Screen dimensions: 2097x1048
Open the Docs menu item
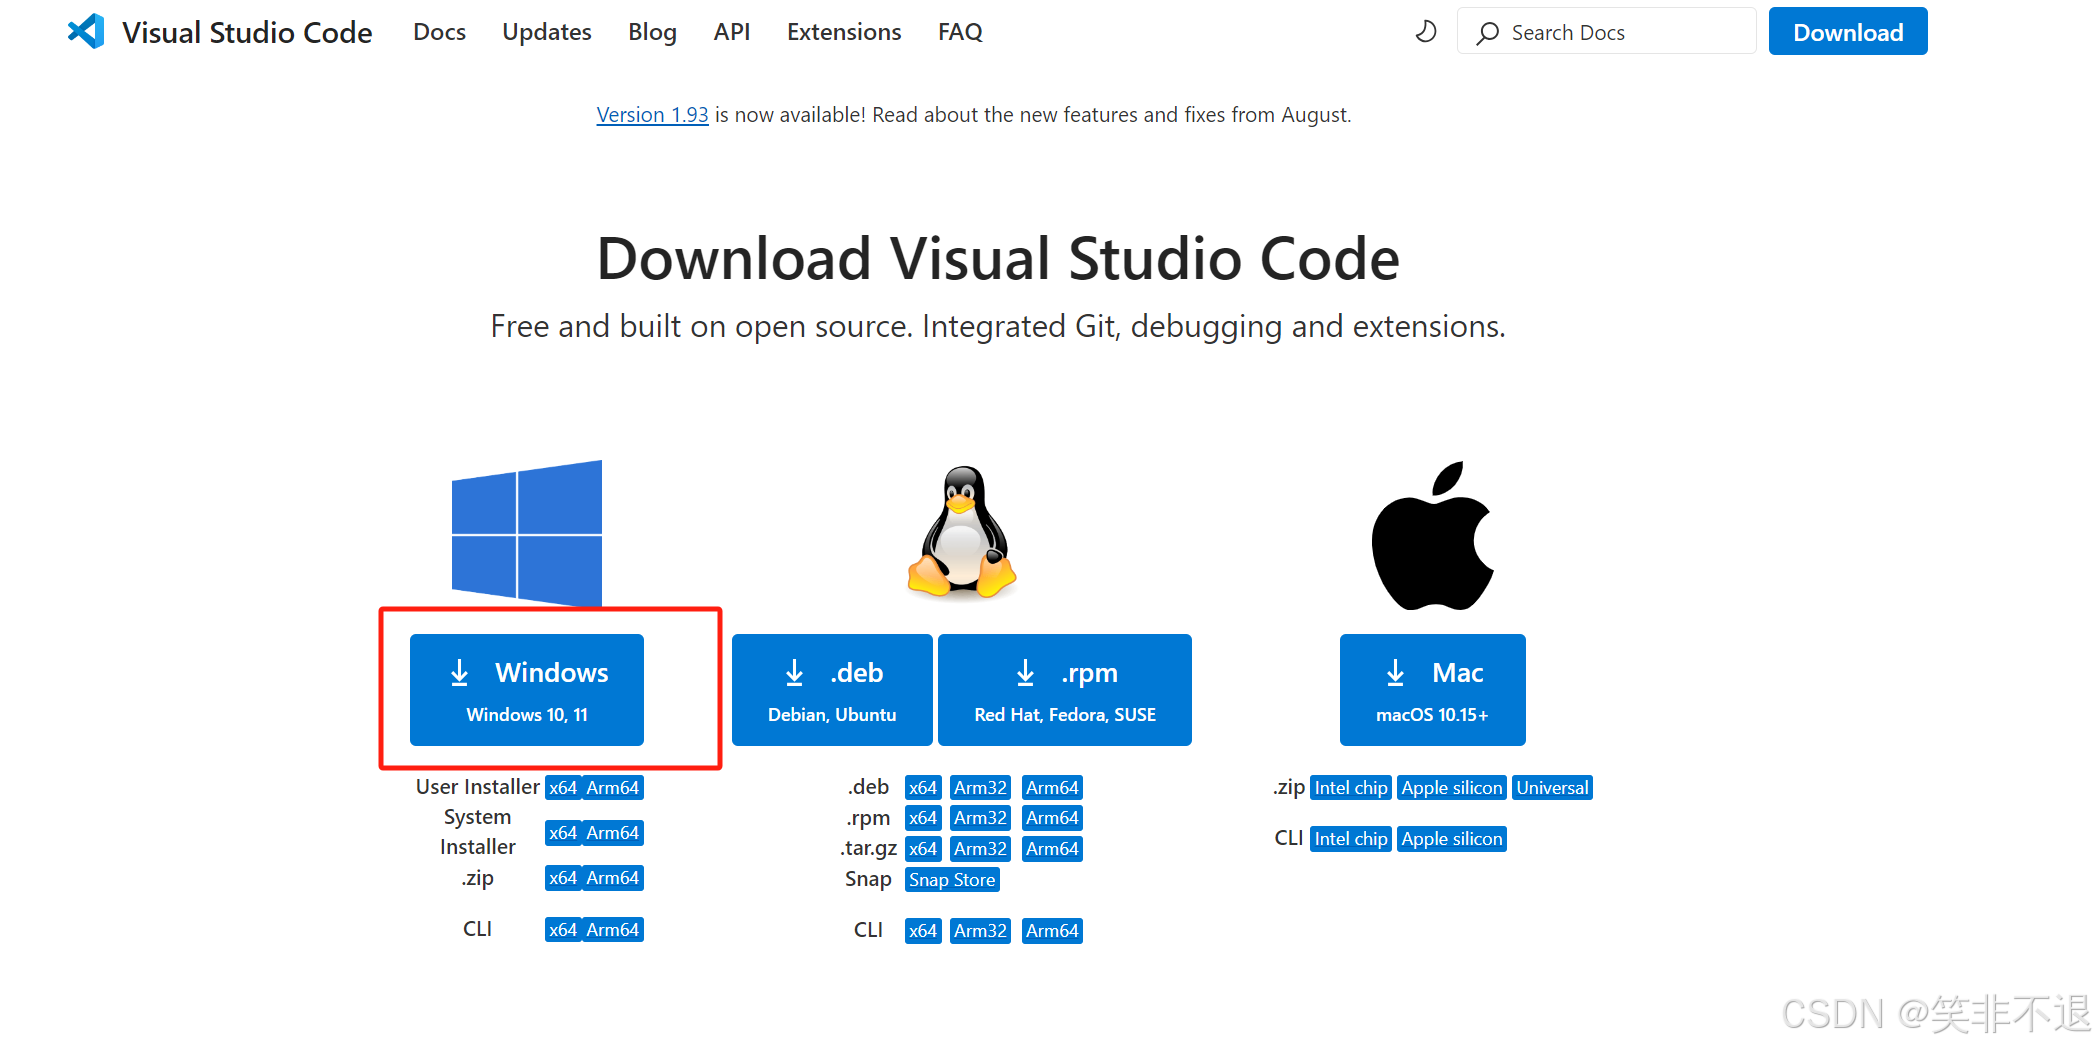(439, 32)
